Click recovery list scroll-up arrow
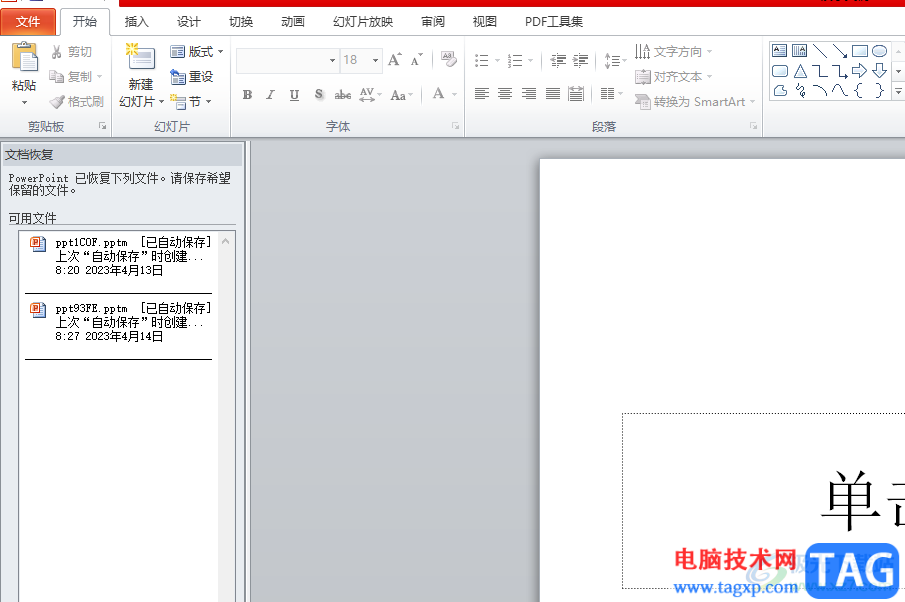The image size is (905, 602). pos(226,241)
